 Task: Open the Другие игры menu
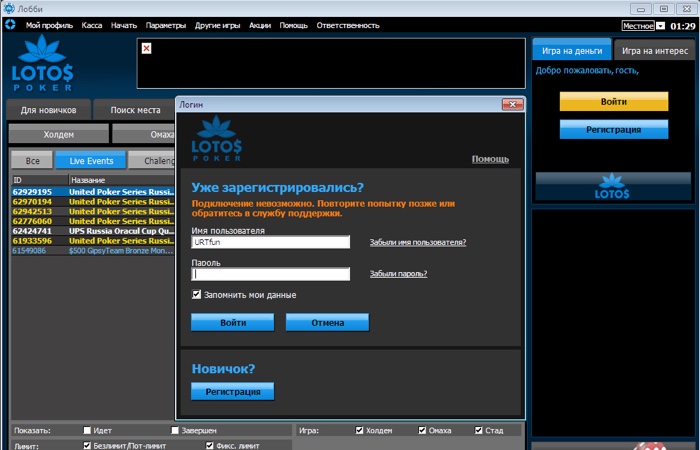217,25
